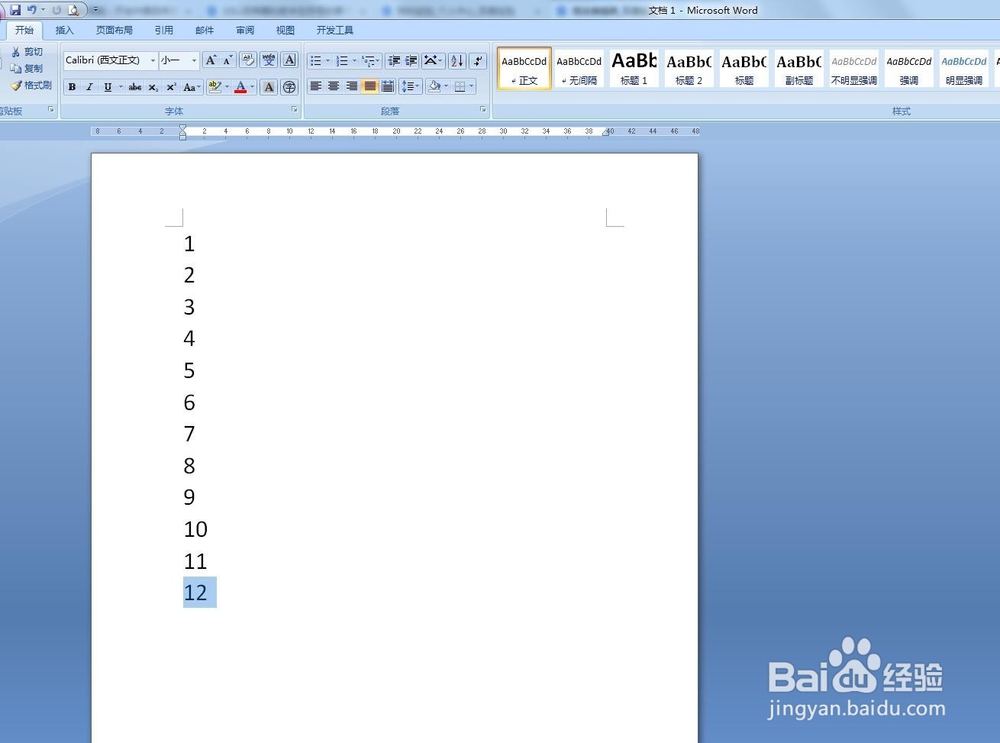Image resolution: width=1000 pixels, height=743 pixels.
Task: Cut selection with 剪切
Action: pos(27,52)
